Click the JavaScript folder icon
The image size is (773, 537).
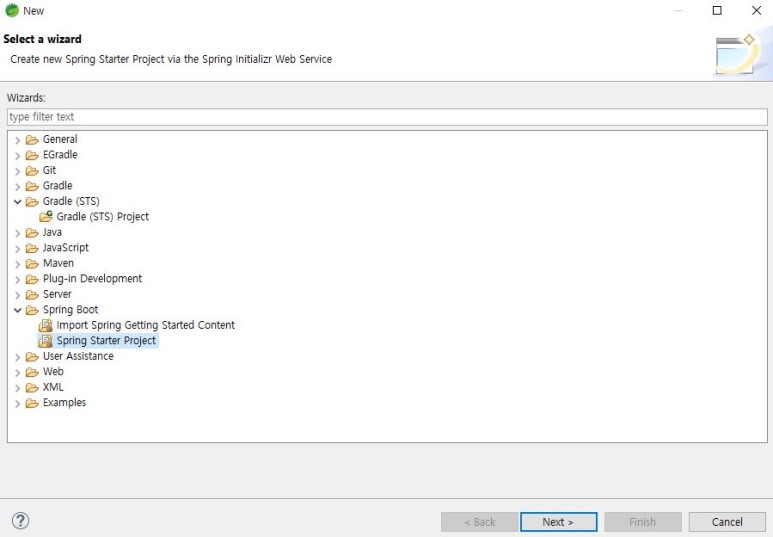pos(32,248)
